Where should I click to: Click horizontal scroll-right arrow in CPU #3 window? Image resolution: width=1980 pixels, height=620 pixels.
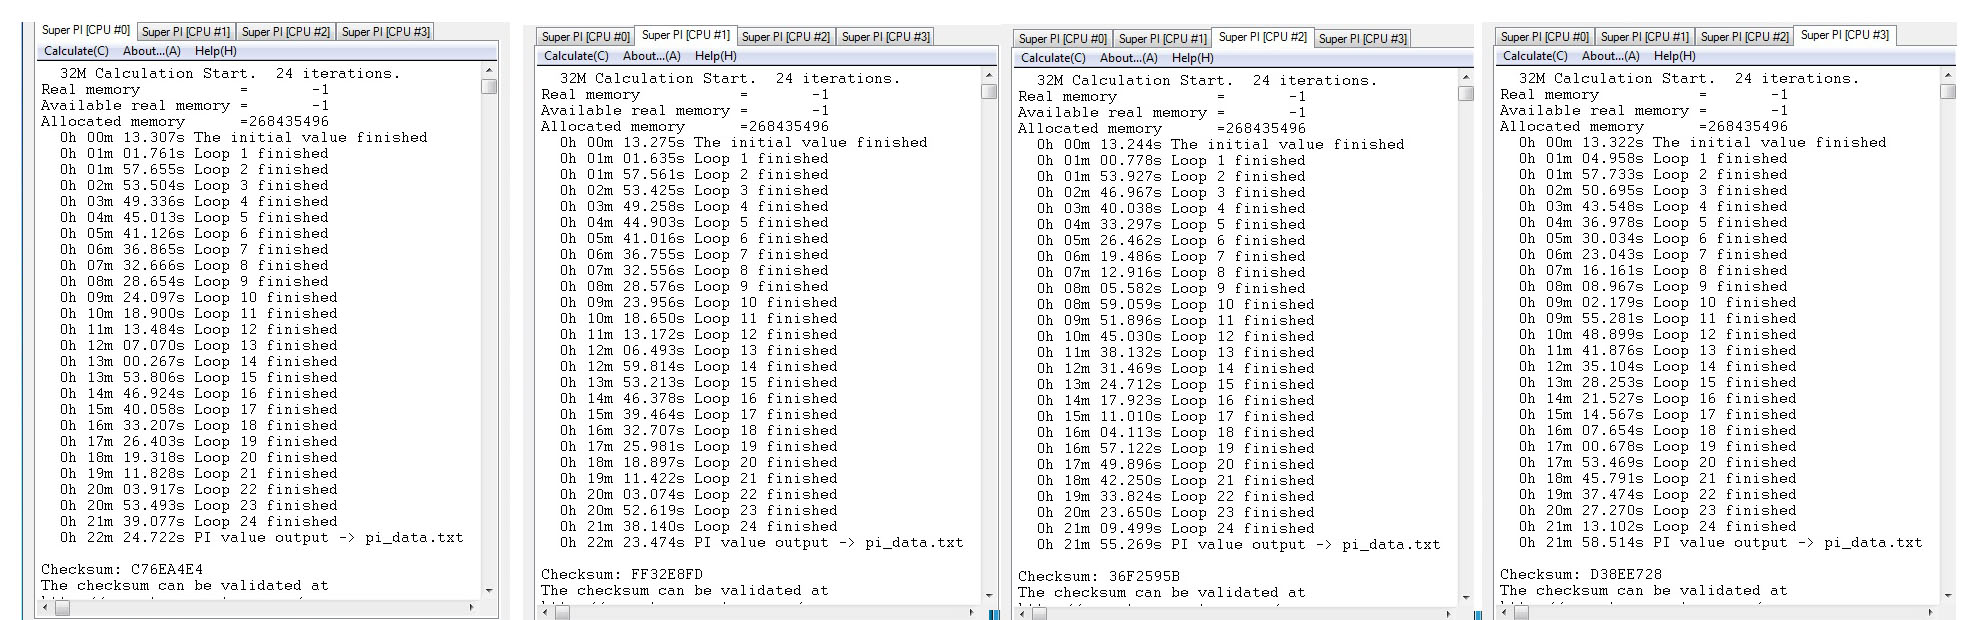pyautogui.click(x=1930, y=612)
